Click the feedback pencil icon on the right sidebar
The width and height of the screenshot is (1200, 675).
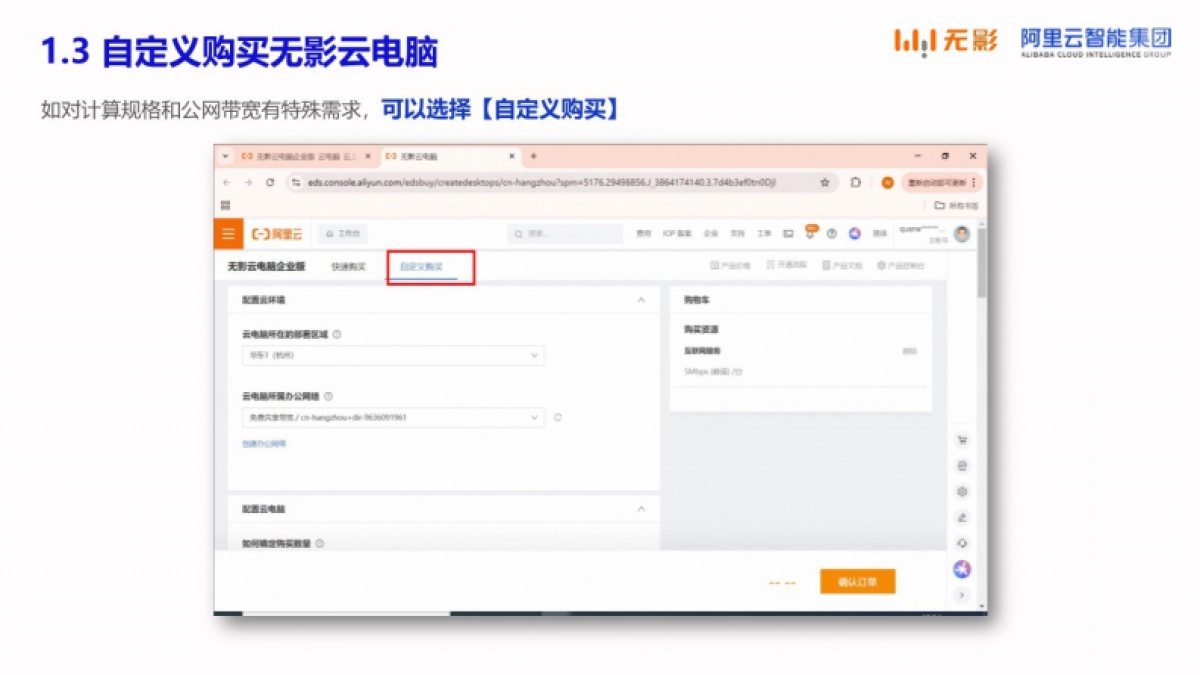point(962,517)
